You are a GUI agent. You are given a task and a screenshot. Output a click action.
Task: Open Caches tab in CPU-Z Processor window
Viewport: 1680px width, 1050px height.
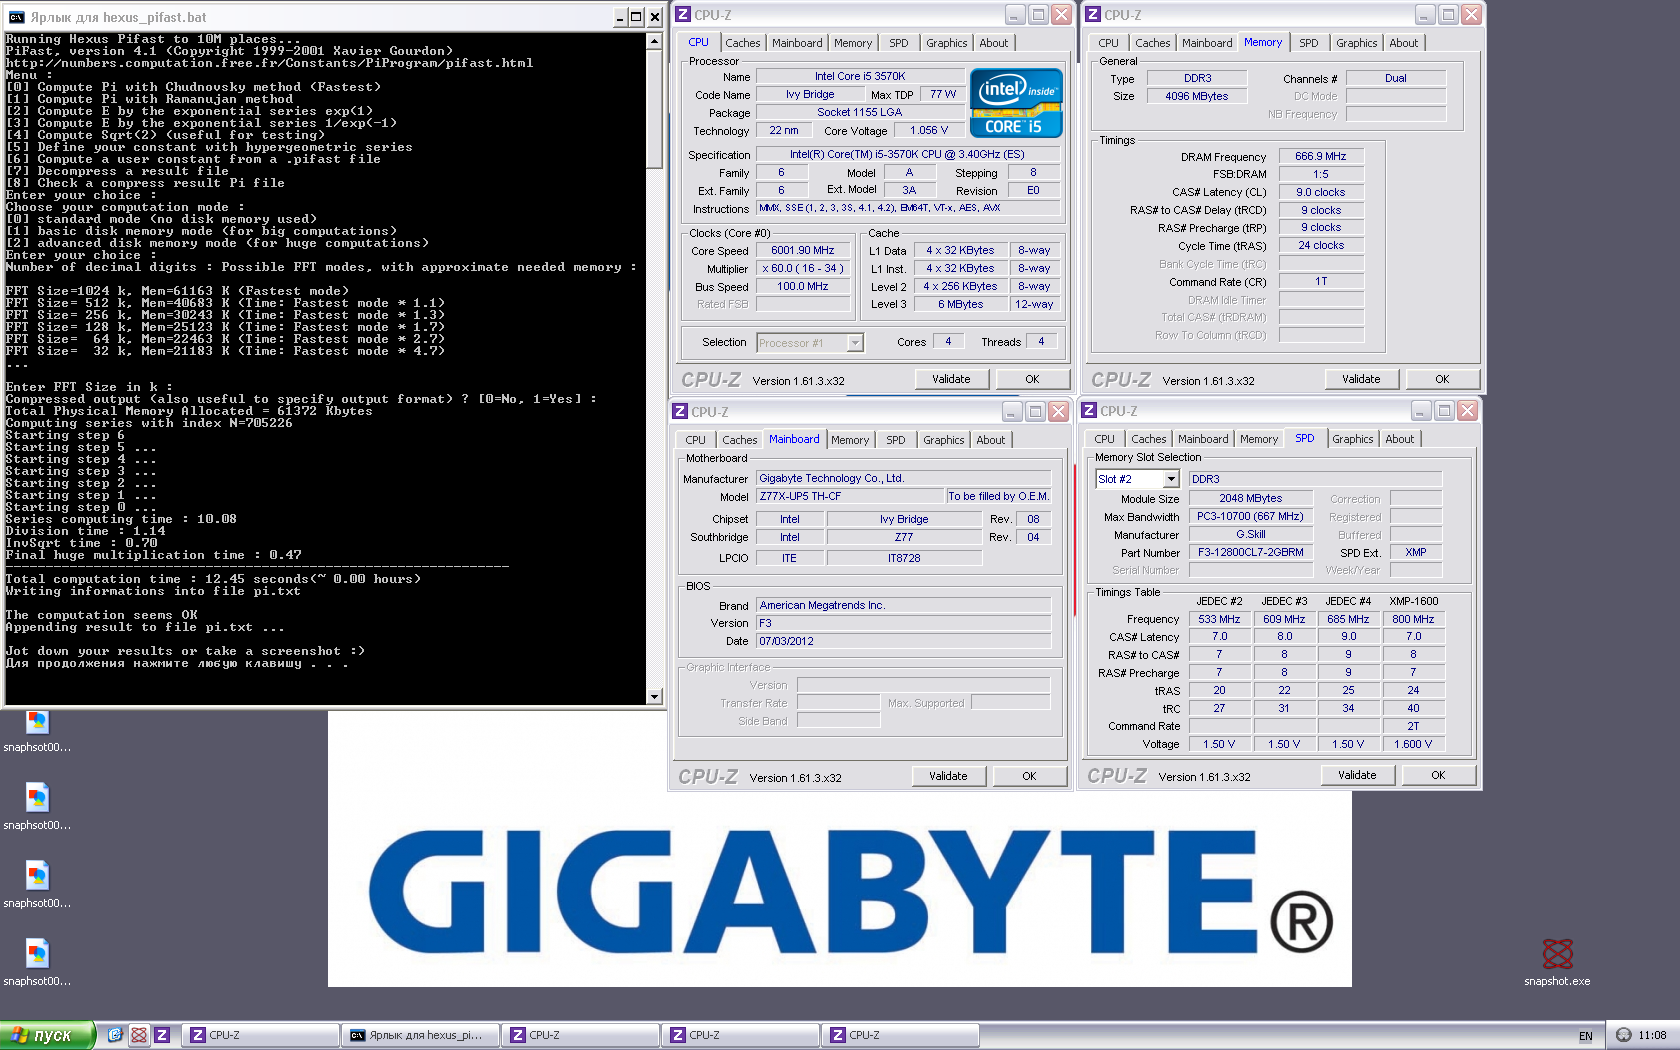tap(743, 43)
